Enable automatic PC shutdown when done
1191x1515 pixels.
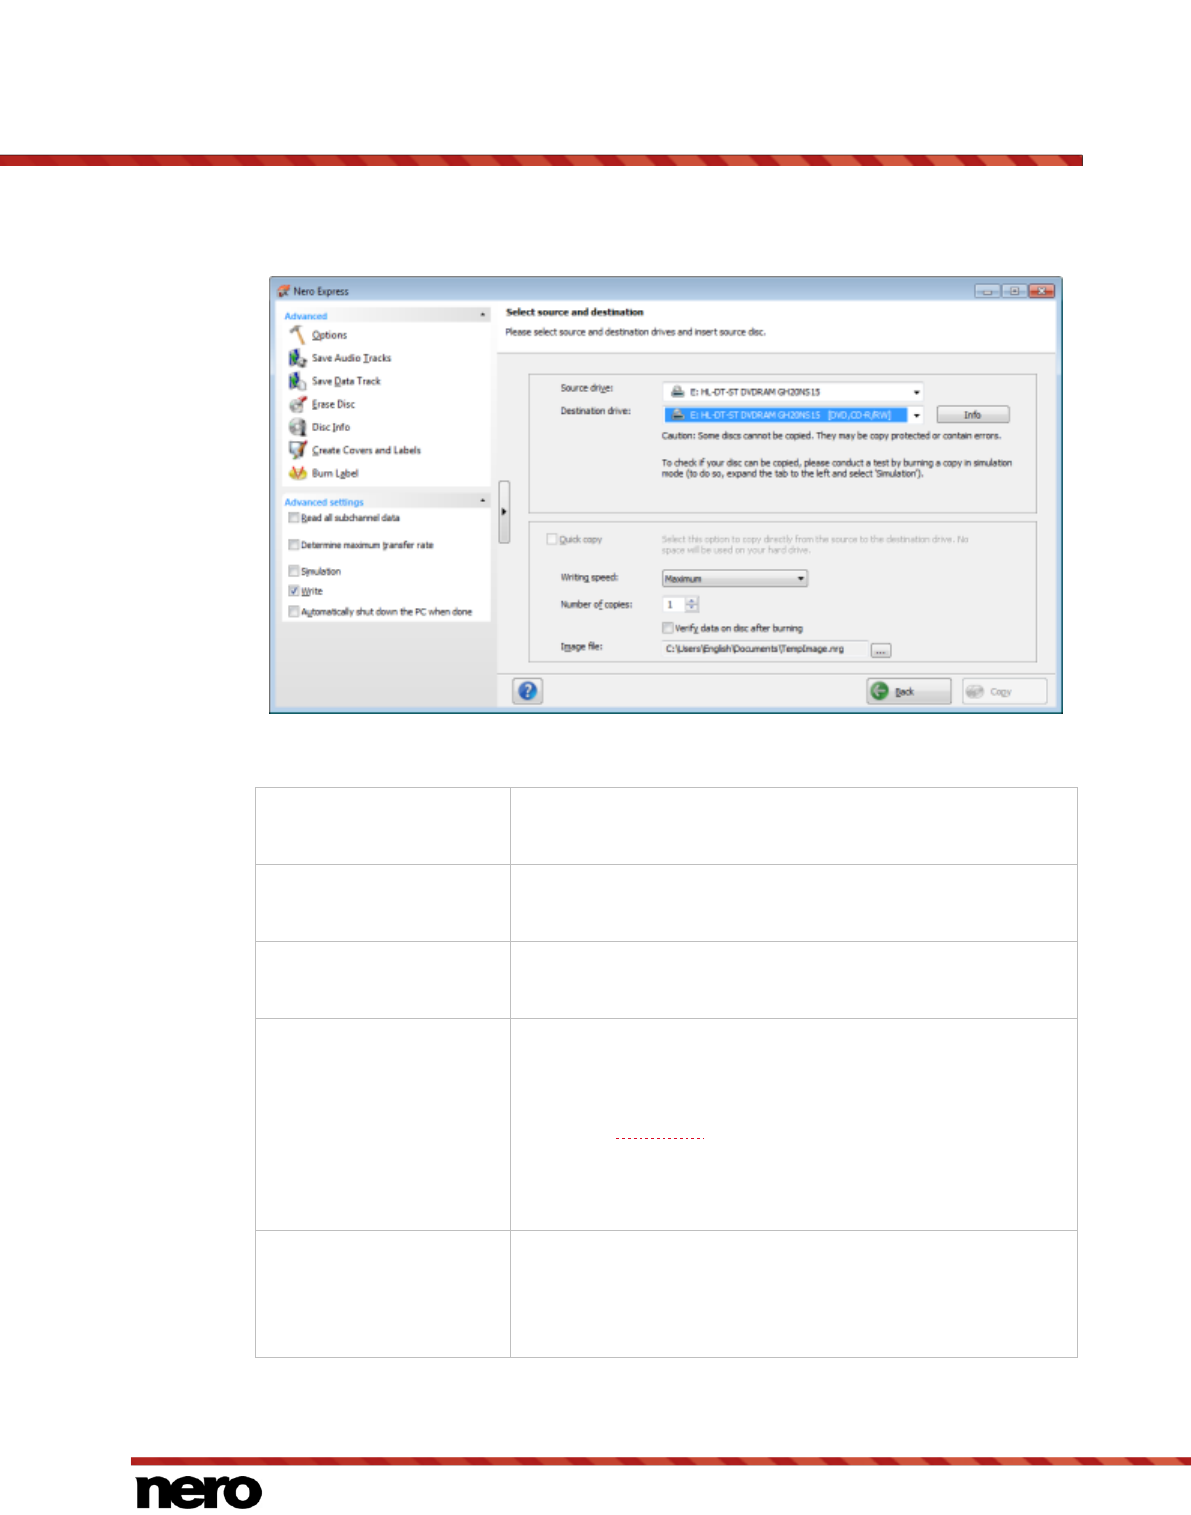pyautogui.click(x=294, y=611)
